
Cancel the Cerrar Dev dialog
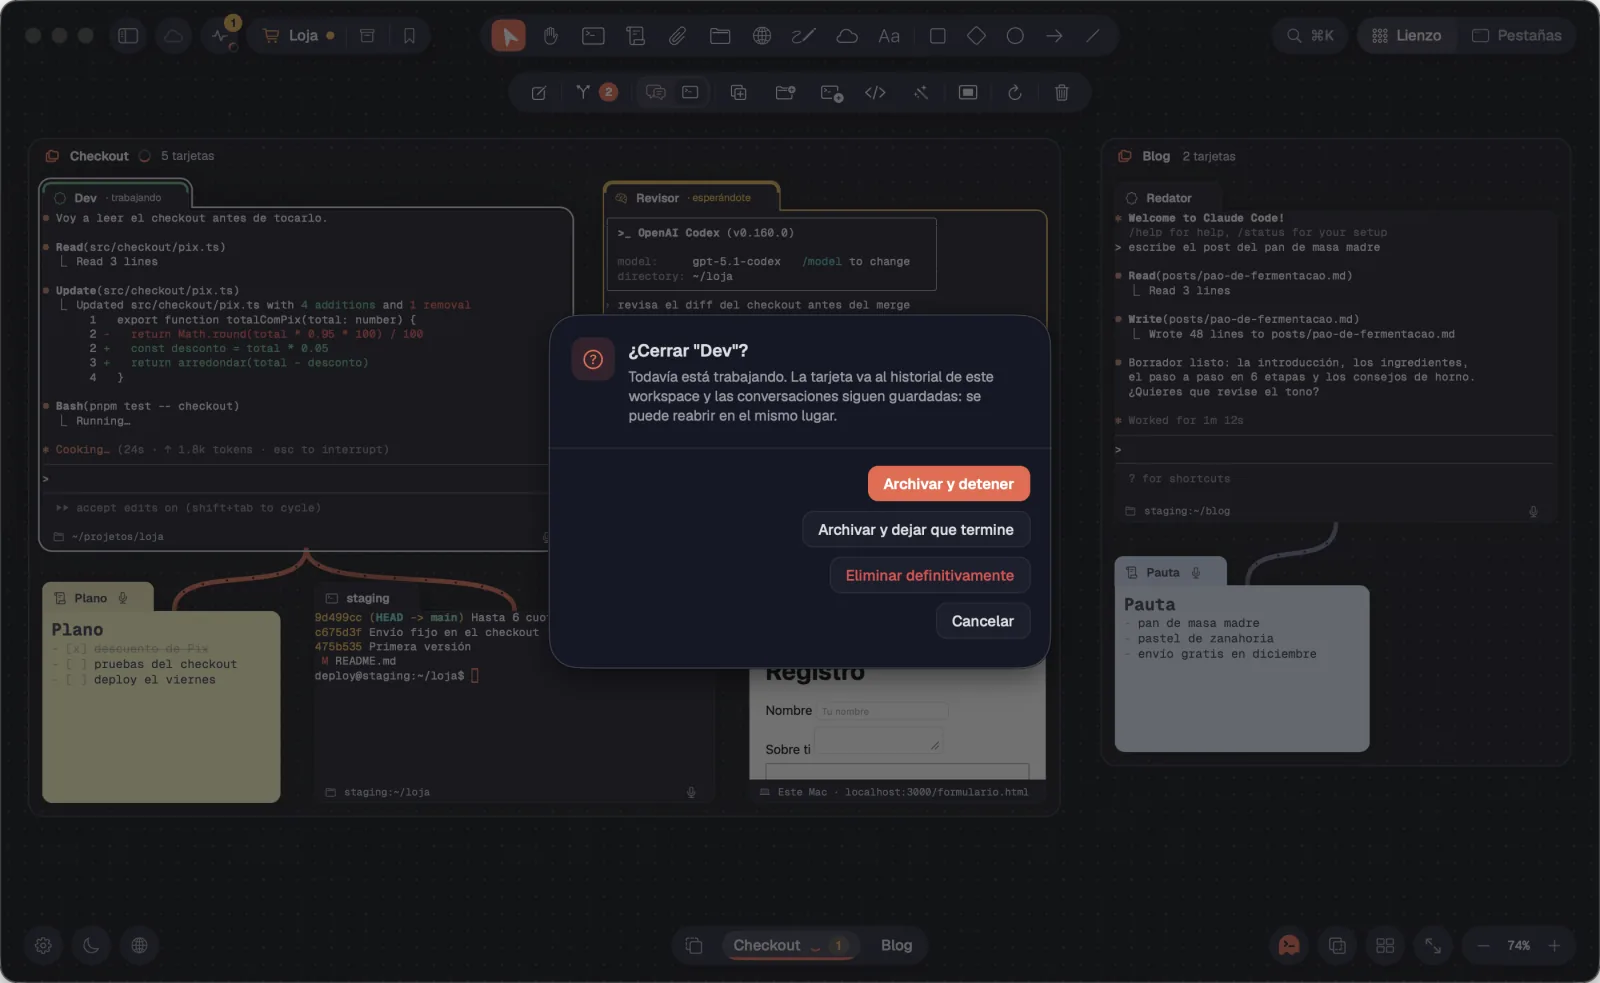click(x=982, y=621)
